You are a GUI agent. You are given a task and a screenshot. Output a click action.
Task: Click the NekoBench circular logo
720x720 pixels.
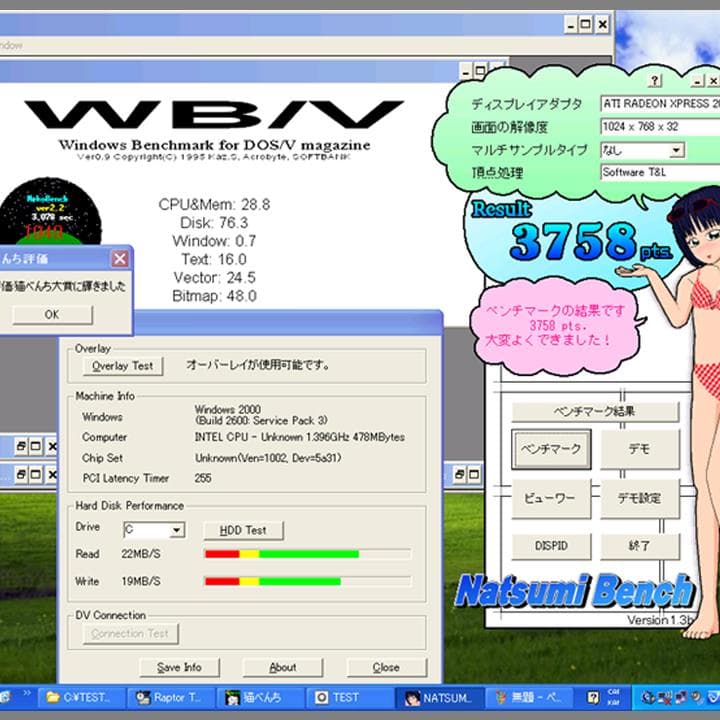(x=51, y=211)
